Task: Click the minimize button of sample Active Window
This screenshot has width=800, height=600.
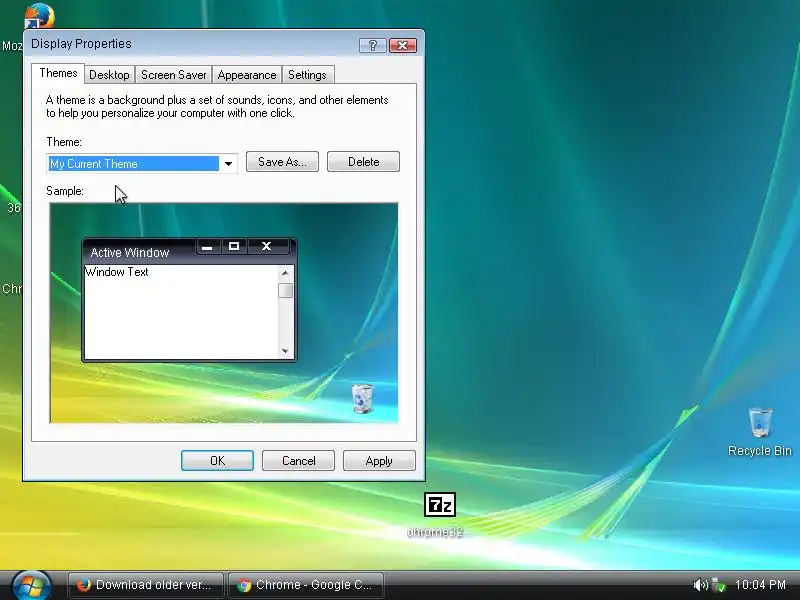Action: coord(207,246)
